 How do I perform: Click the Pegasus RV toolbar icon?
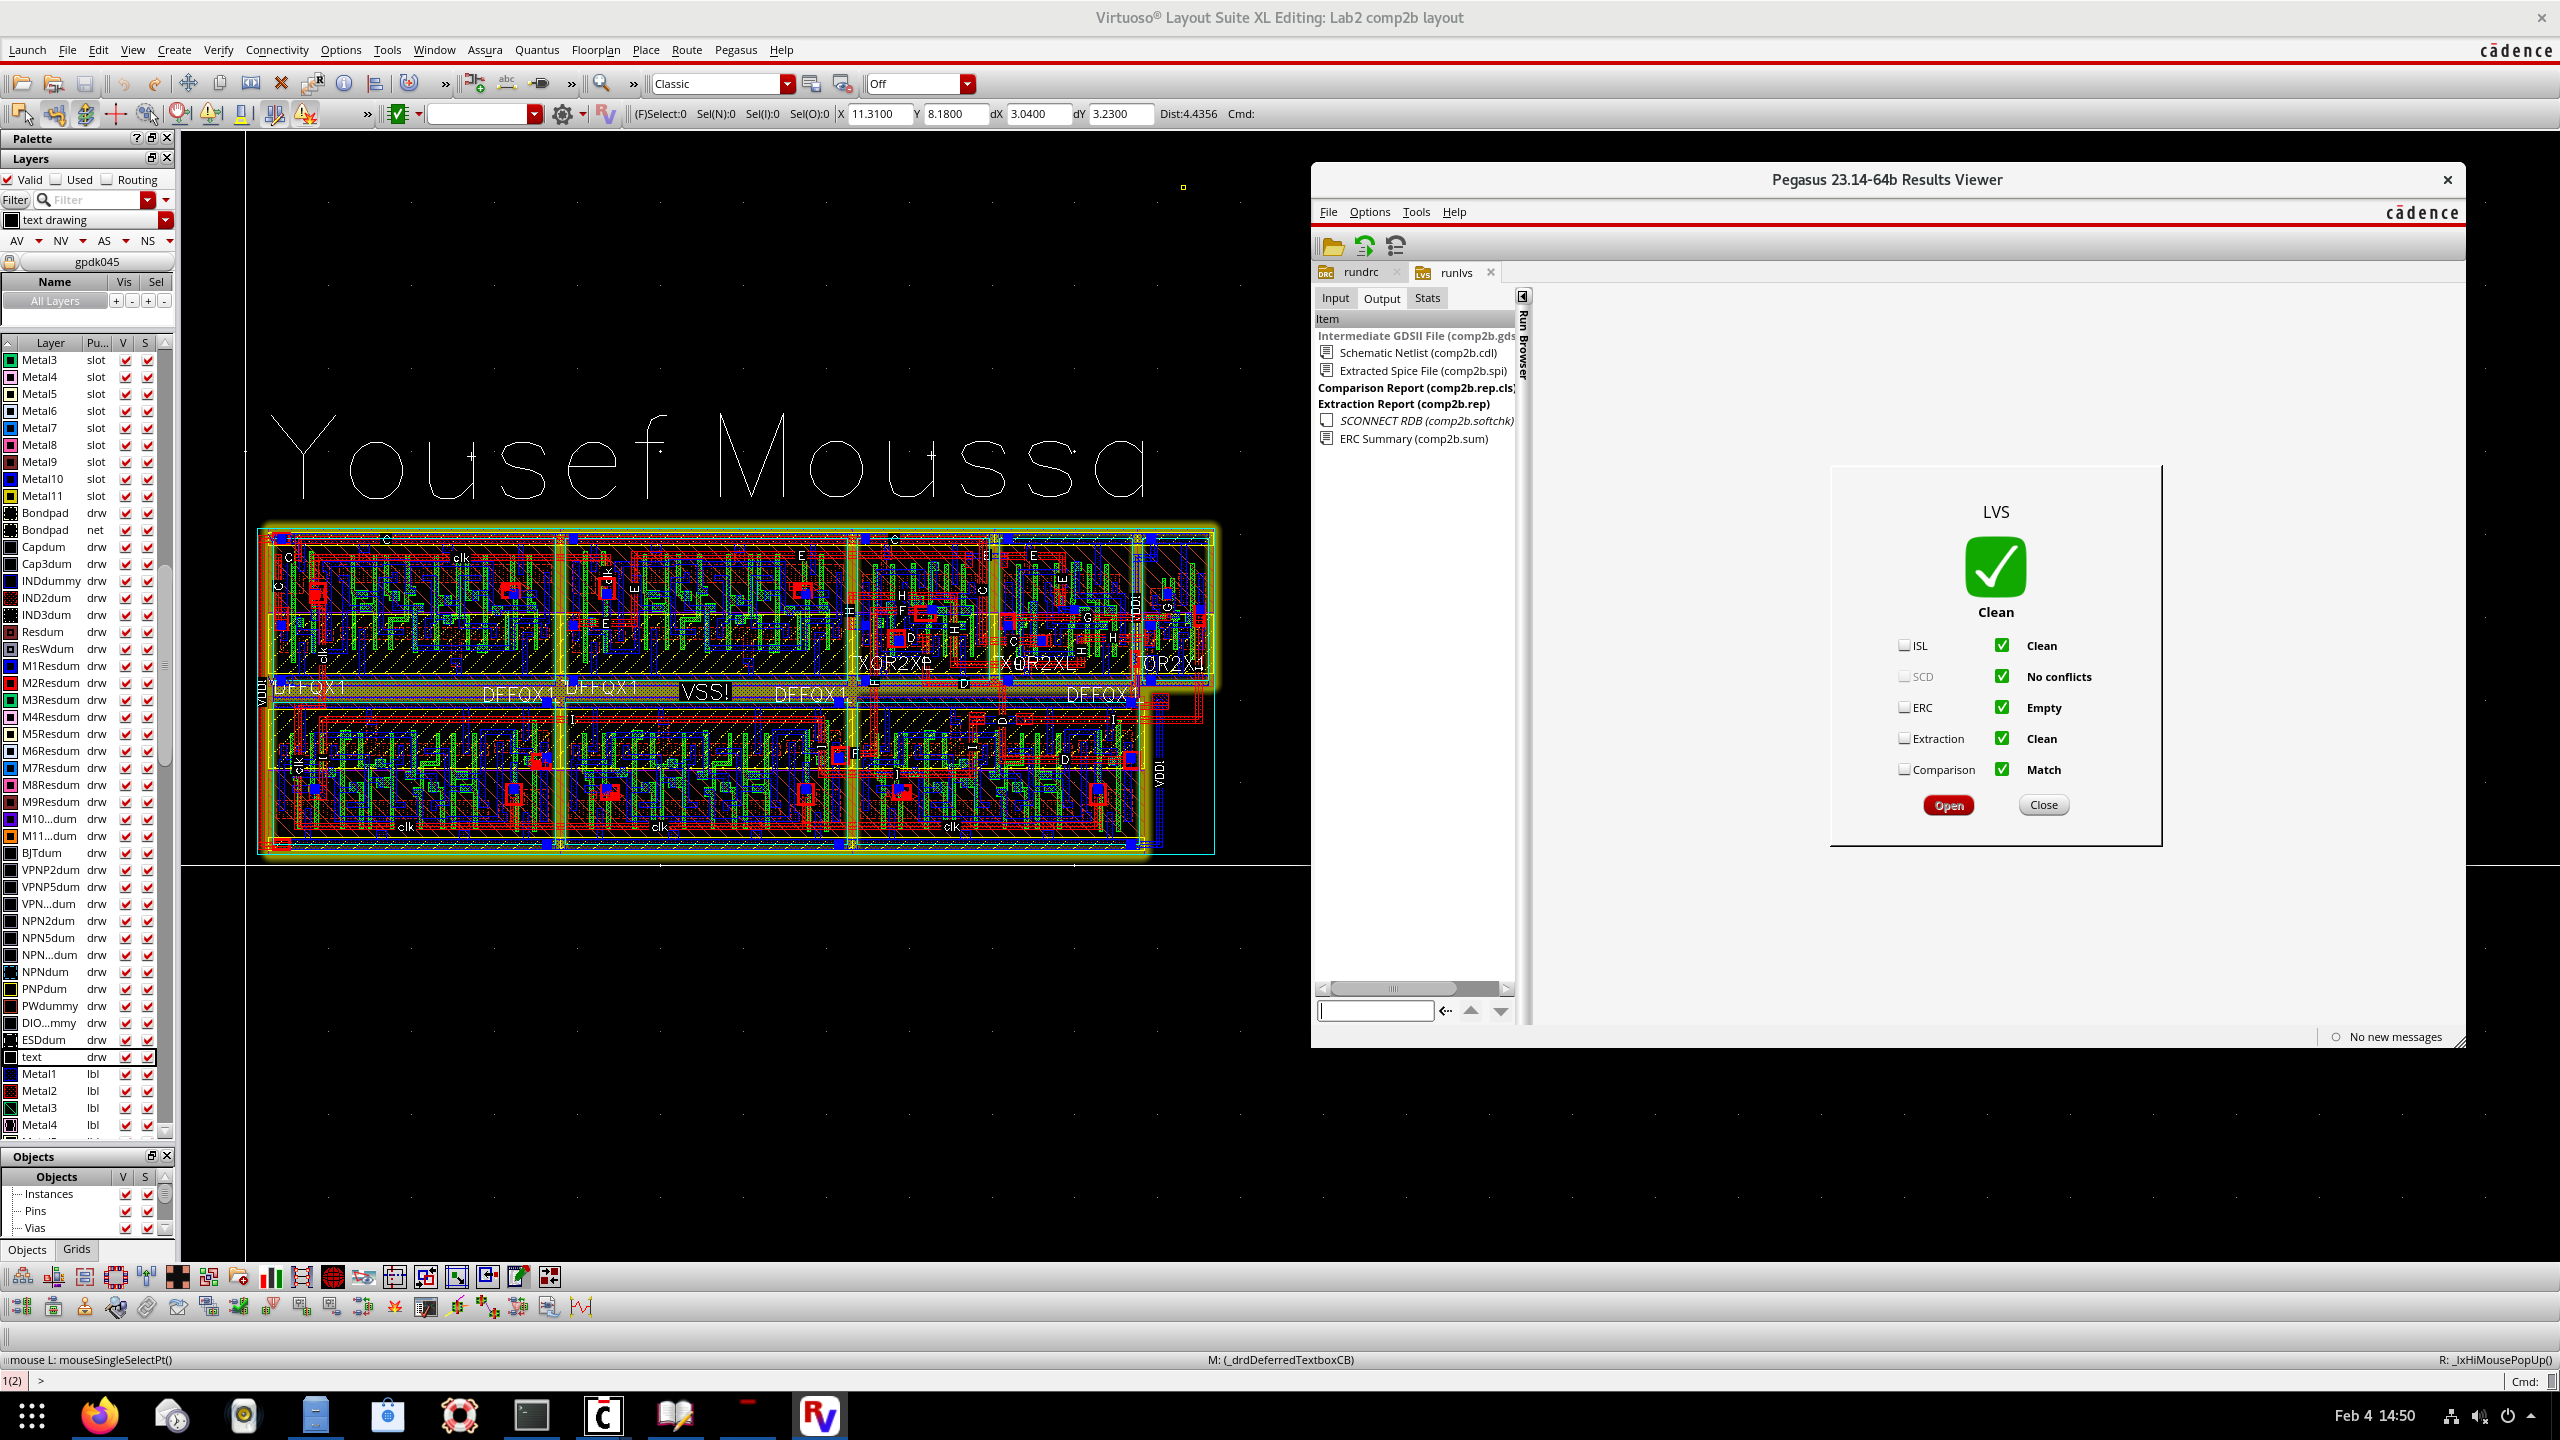point(605,114)
